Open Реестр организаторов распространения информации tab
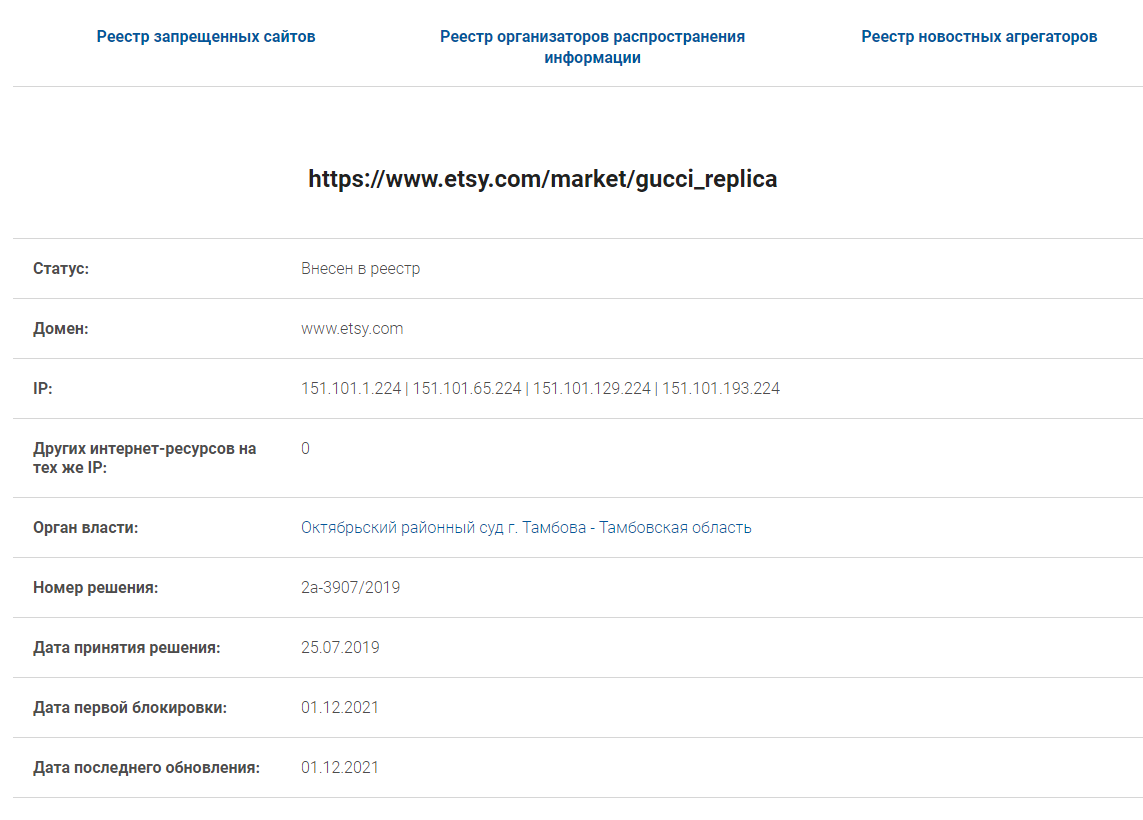Image resolution: width=1143 pixels, height=820 pixels. pyautogui.click(x=592, y=47)
